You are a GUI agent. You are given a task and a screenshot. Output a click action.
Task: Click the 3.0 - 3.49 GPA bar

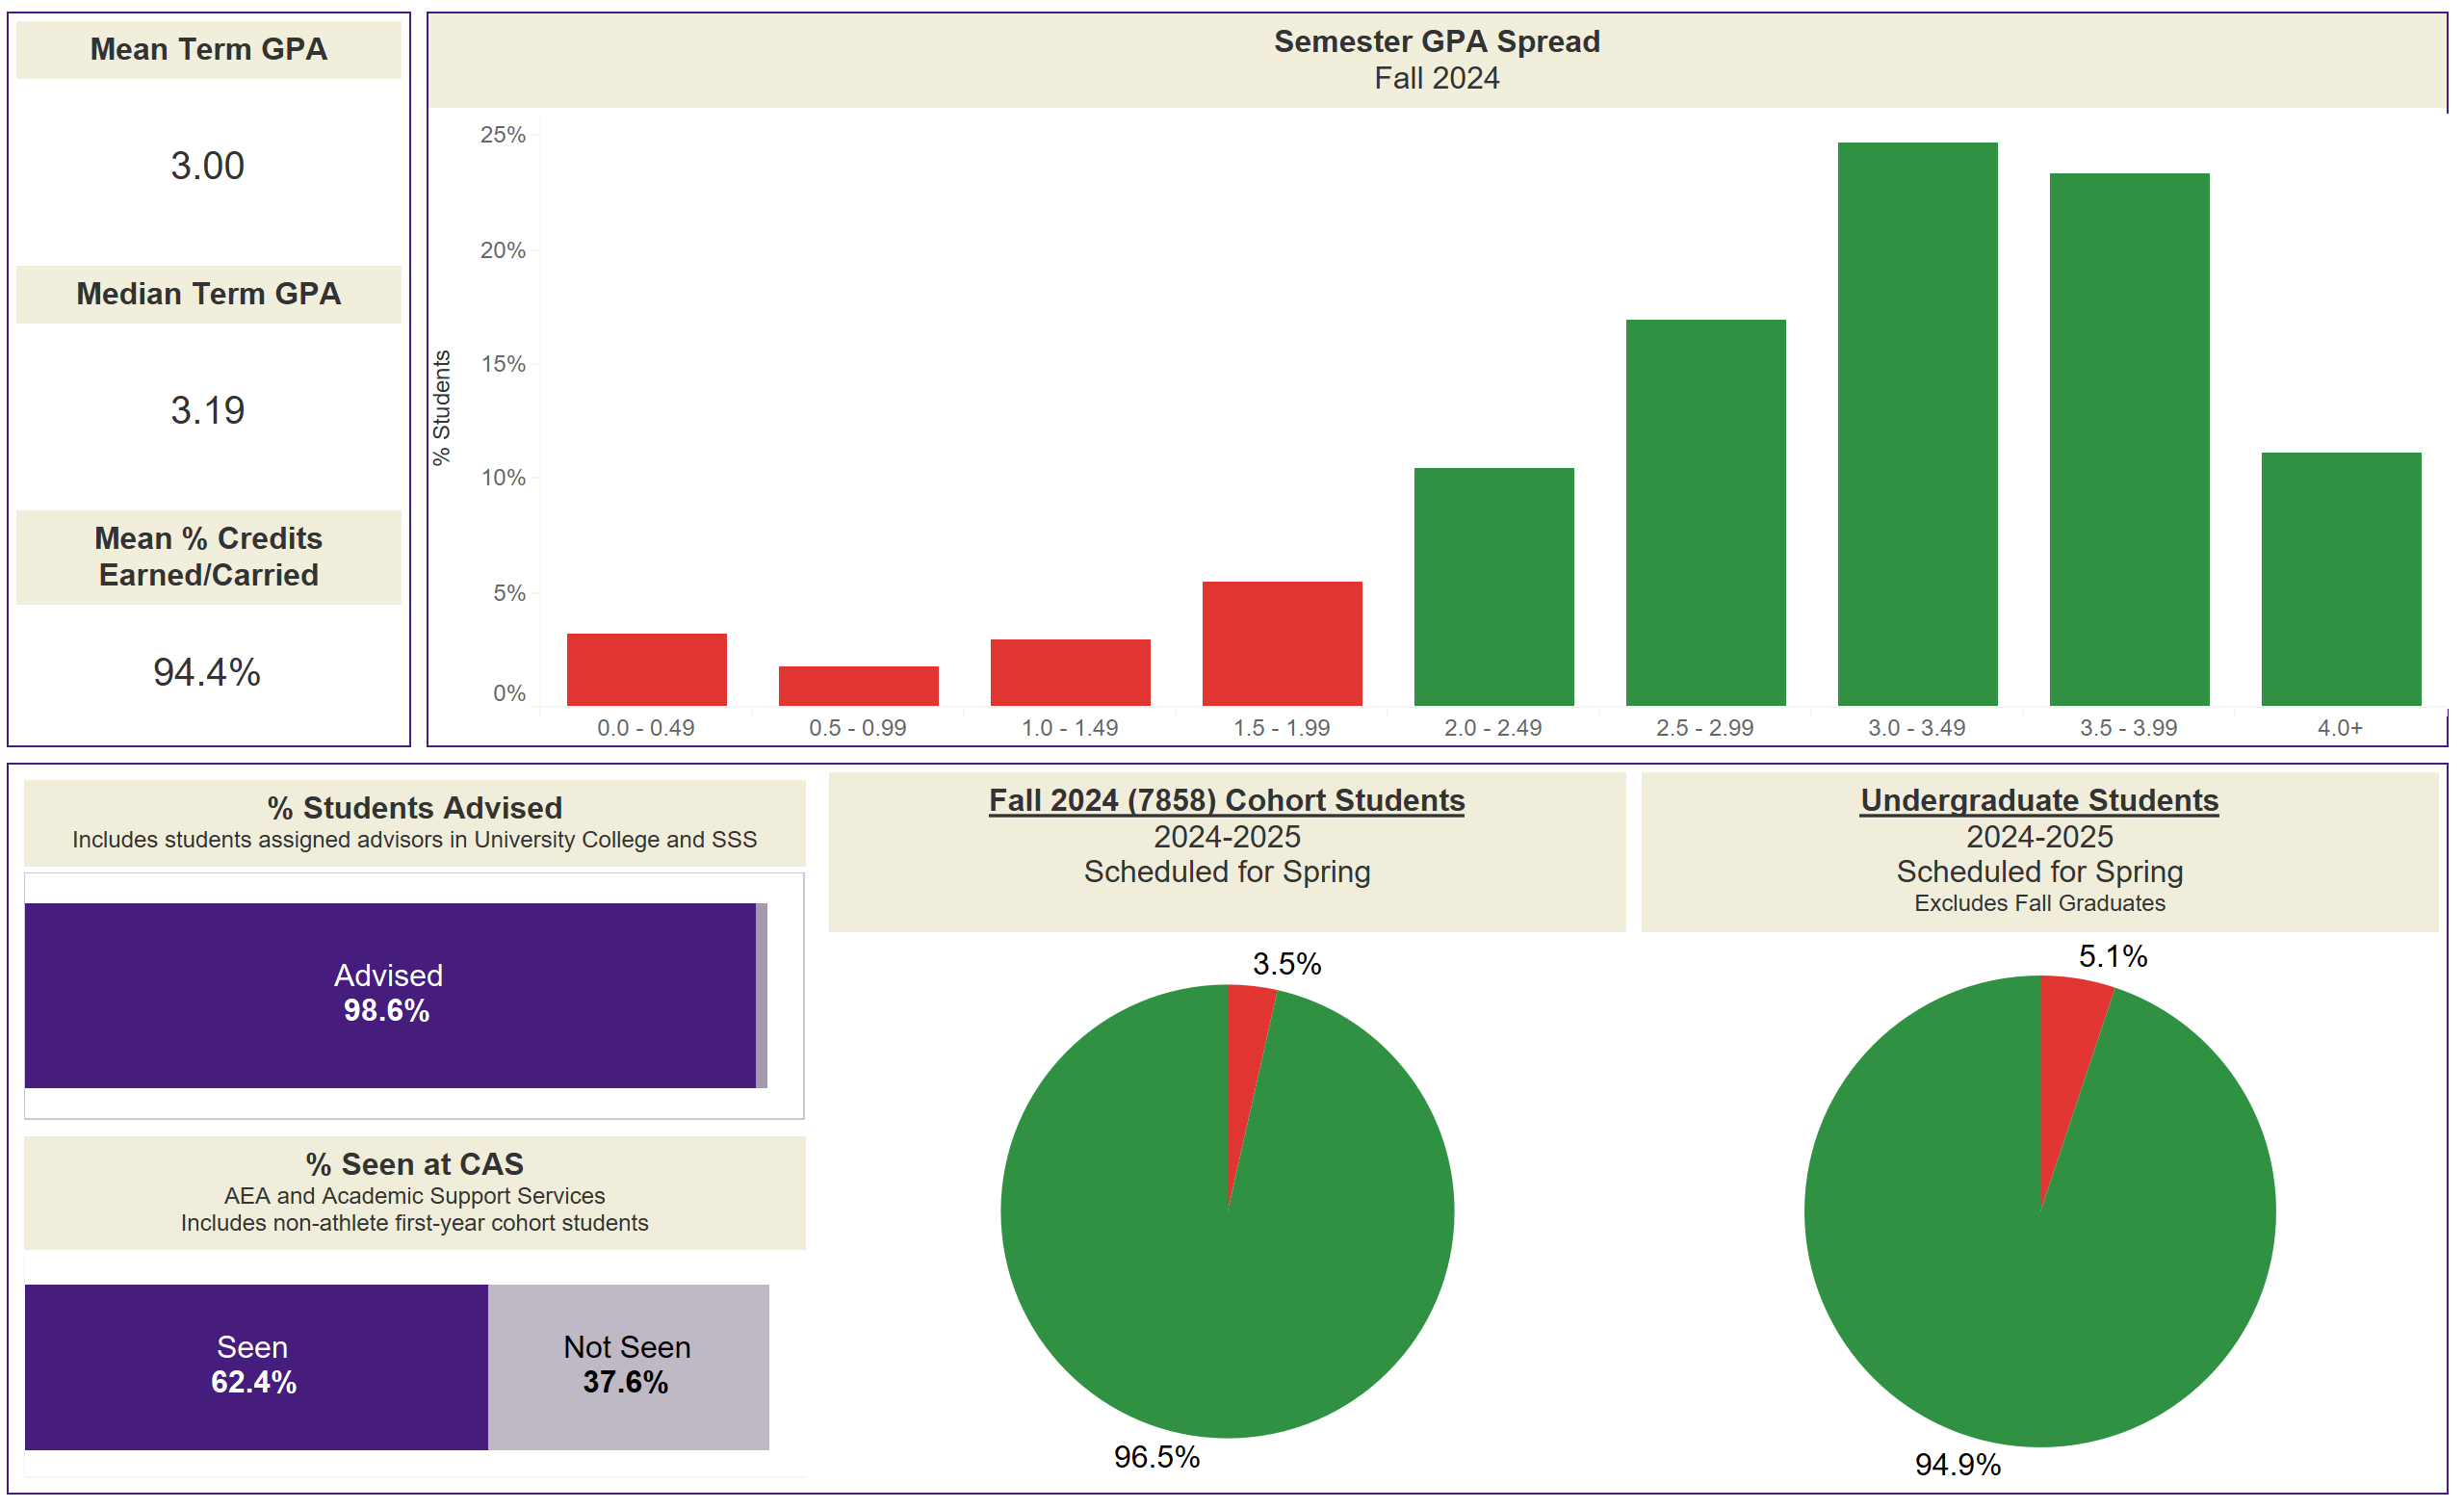click(1917, 425)
